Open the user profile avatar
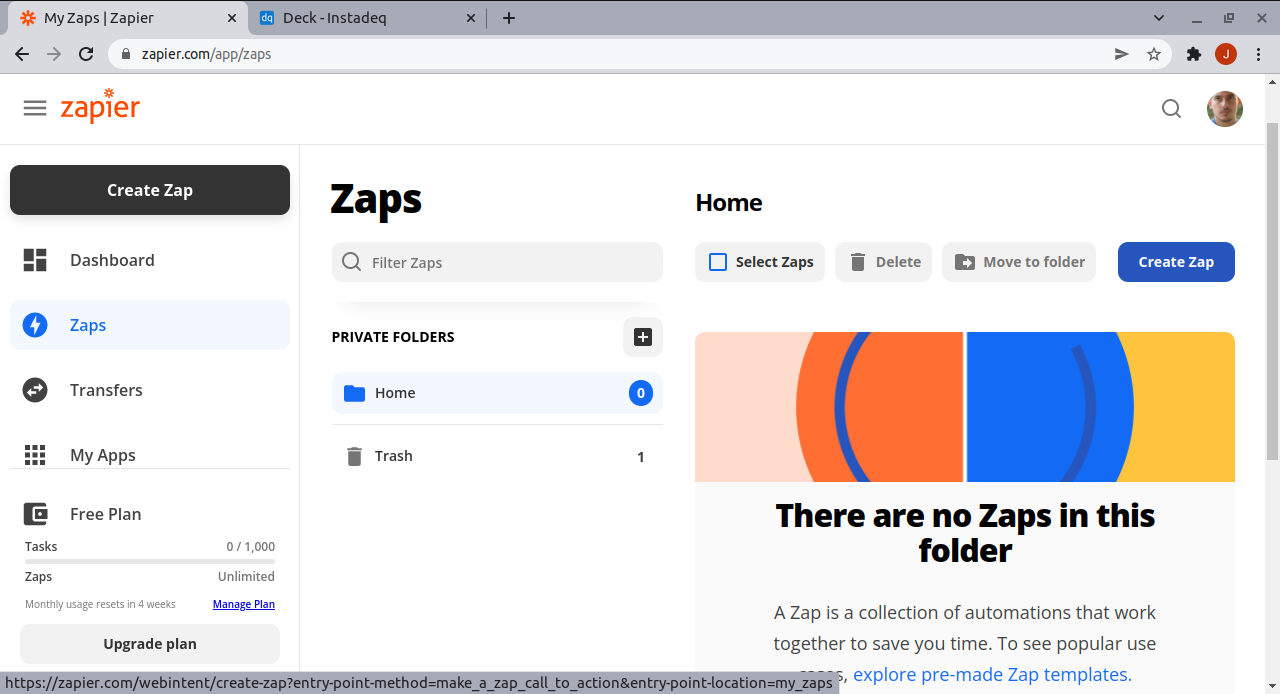 tap(1224, 109)
